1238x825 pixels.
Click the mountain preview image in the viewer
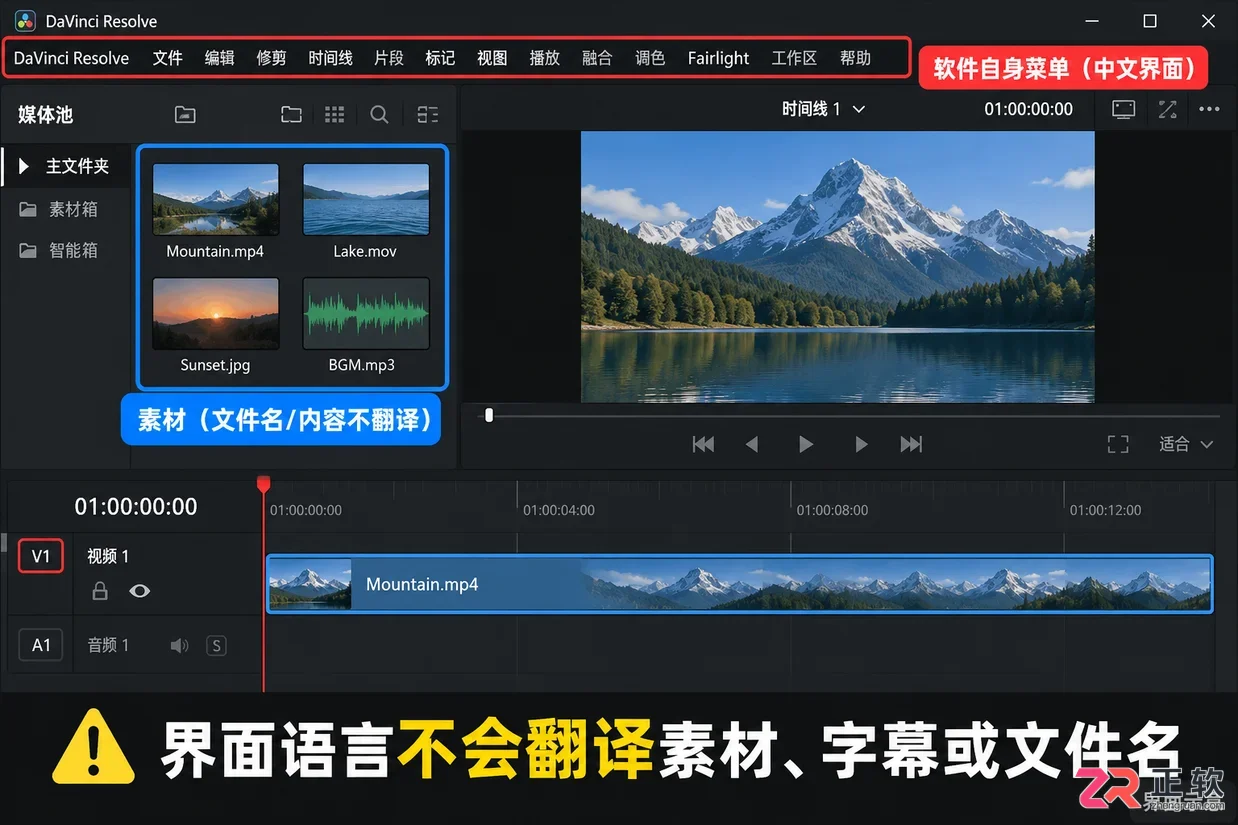(838, 267)
